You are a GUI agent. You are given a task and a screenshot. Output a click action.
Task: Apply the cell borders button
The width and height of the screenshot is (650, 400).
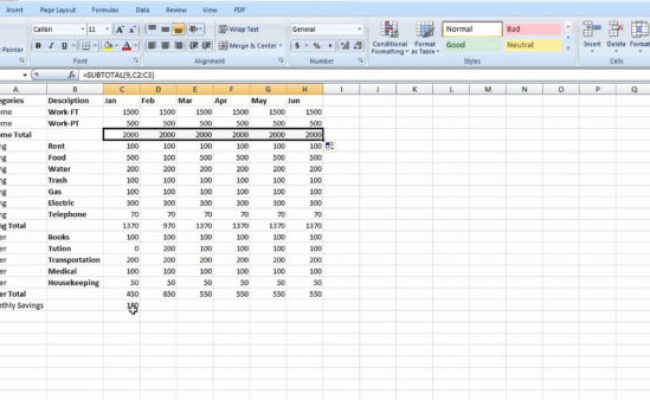pos(85,46)
